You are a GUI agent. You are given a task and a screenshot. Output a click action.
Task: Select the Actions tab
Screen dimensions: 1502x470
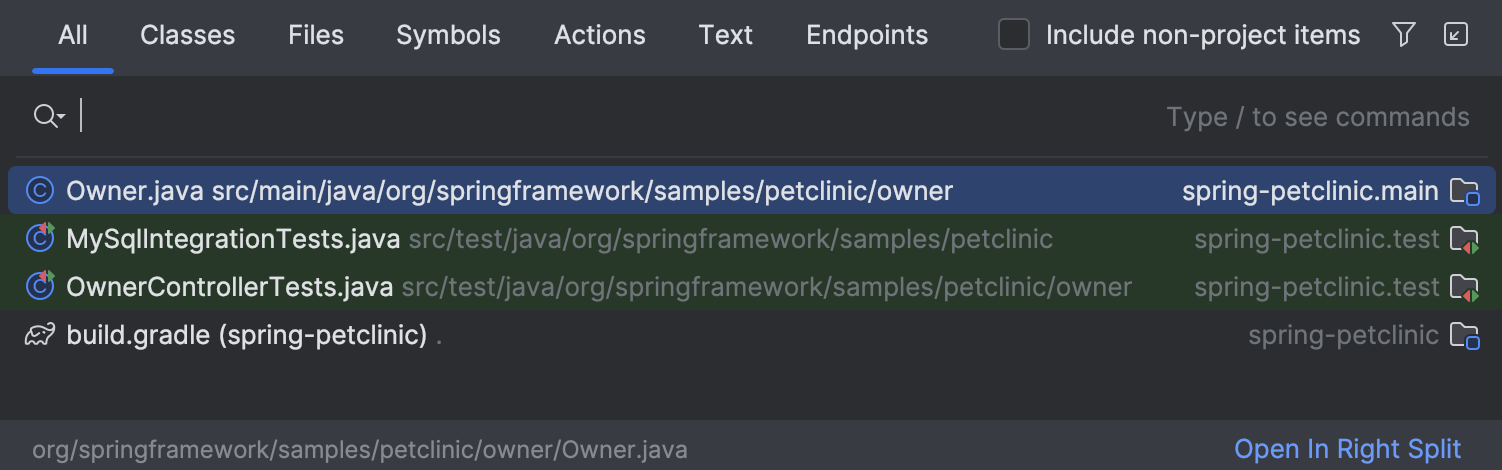pos(600,35)
